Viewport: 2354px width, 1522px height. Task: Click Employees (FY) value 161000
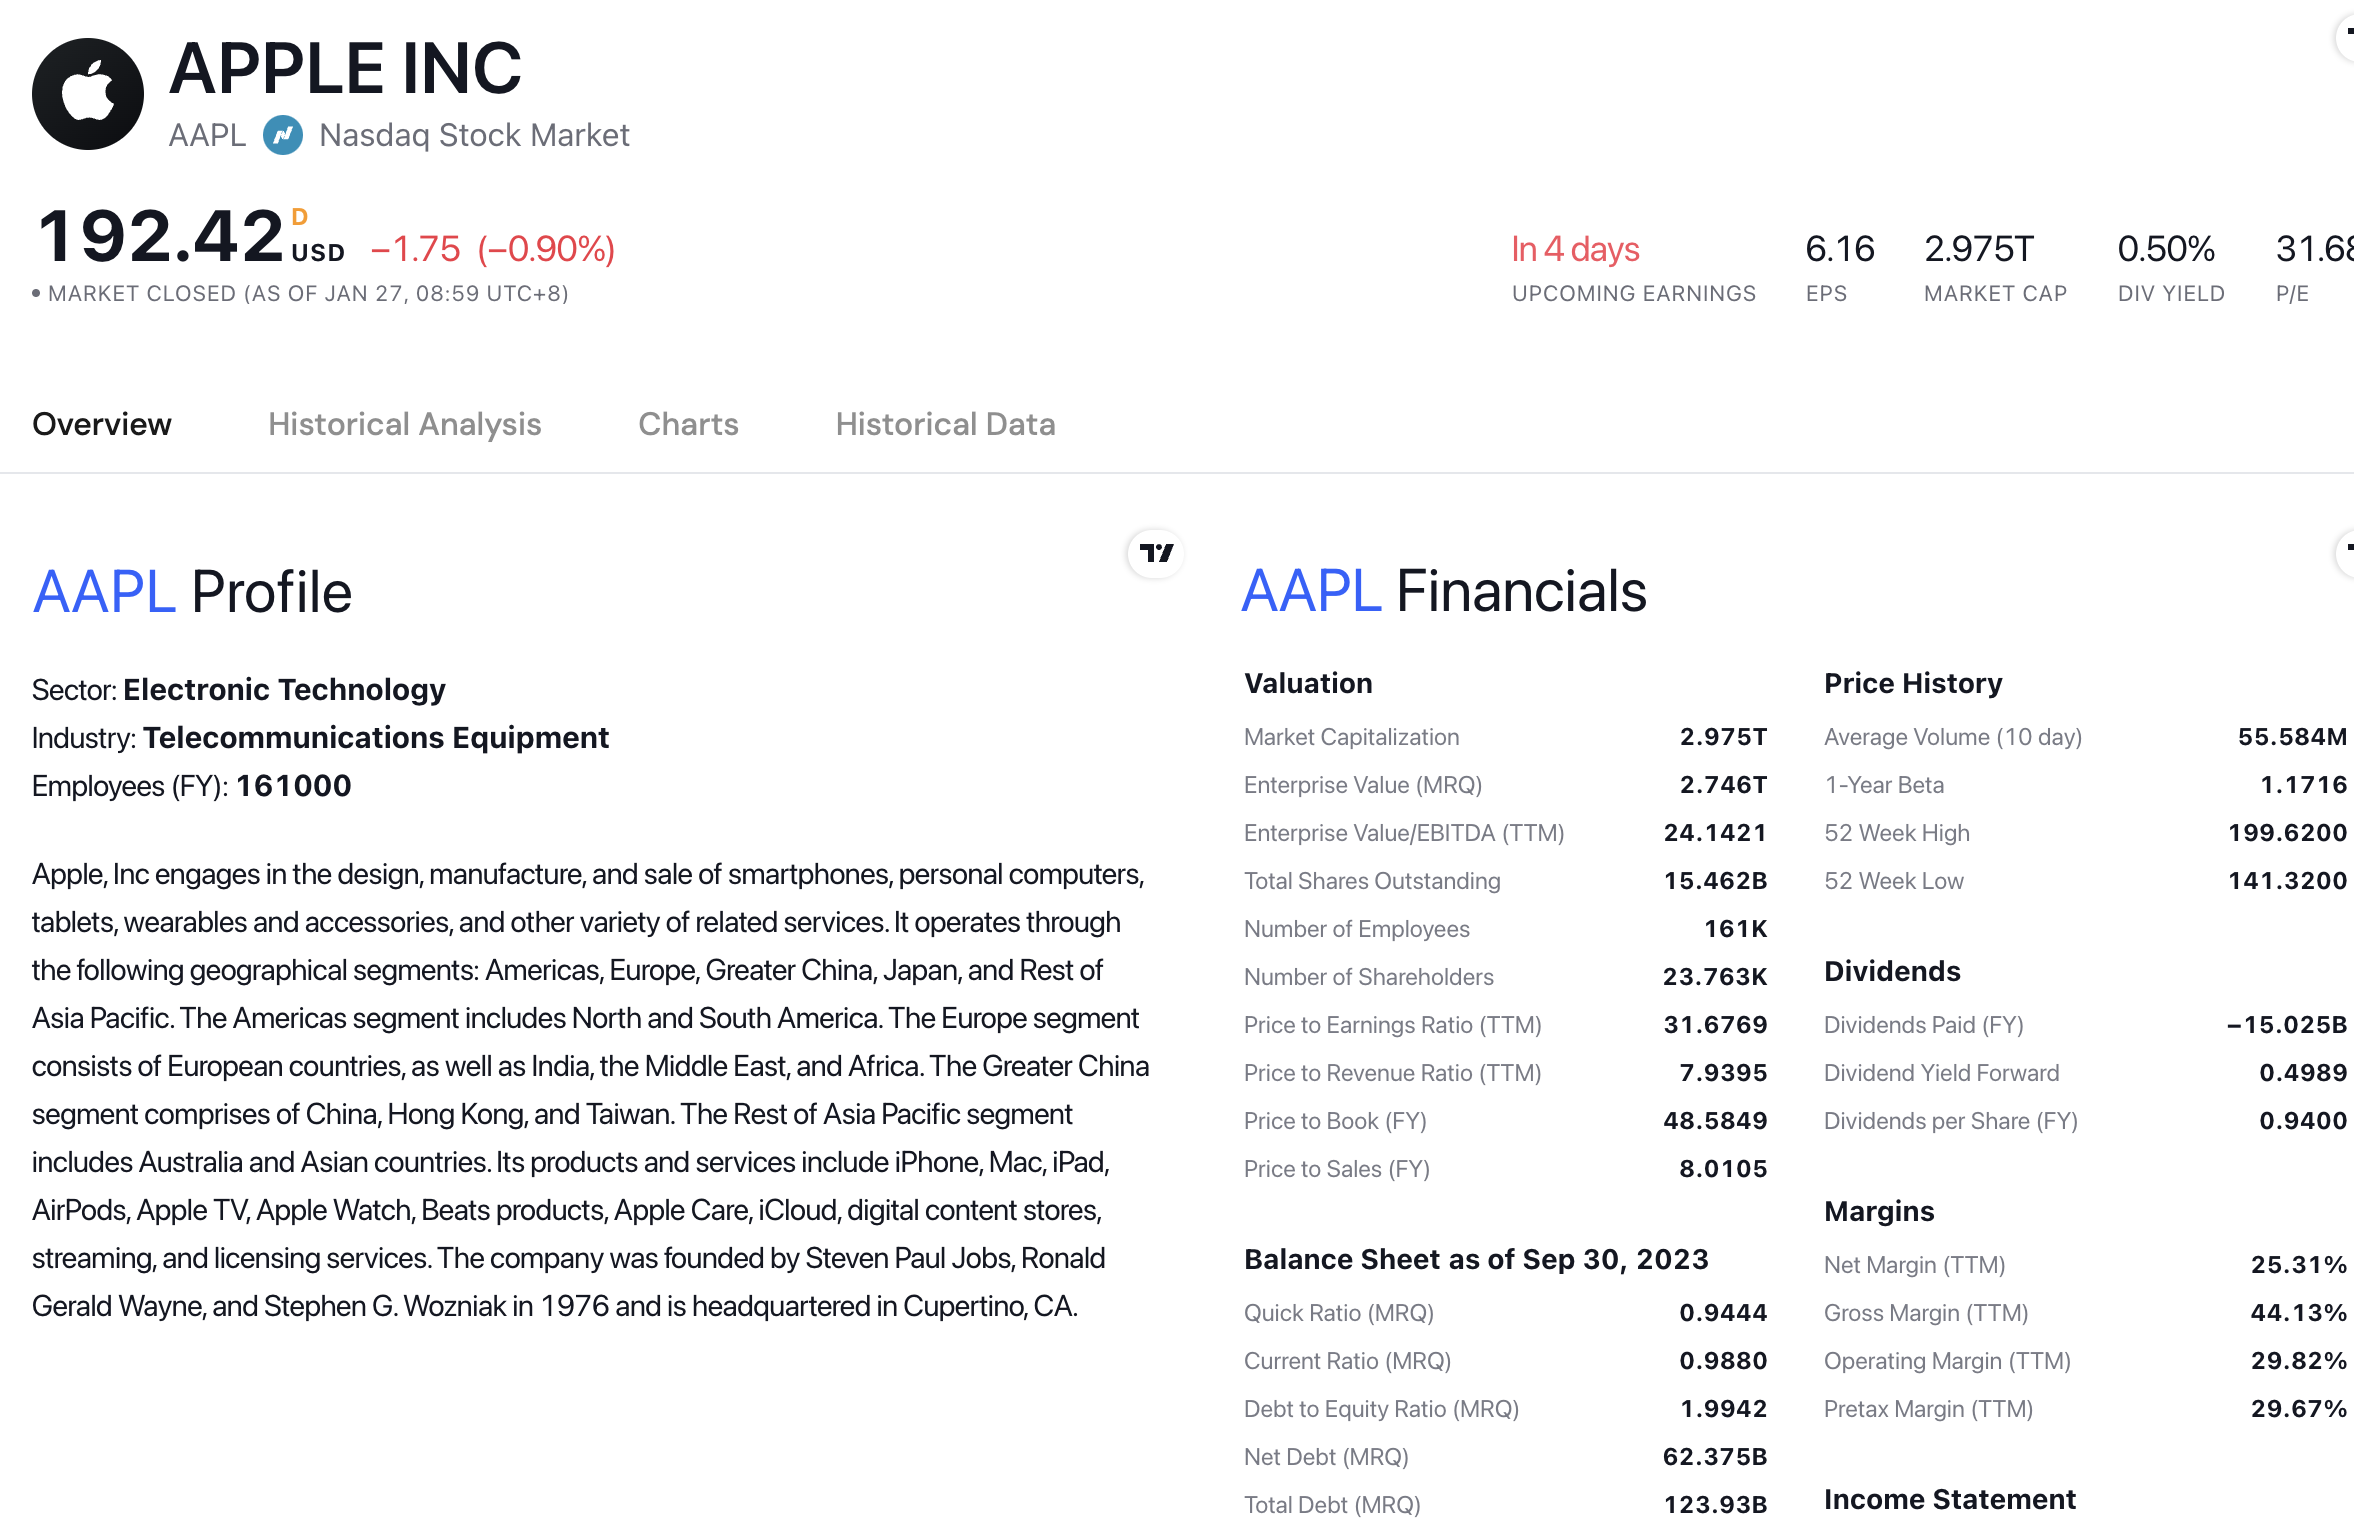tap(294, 785)
